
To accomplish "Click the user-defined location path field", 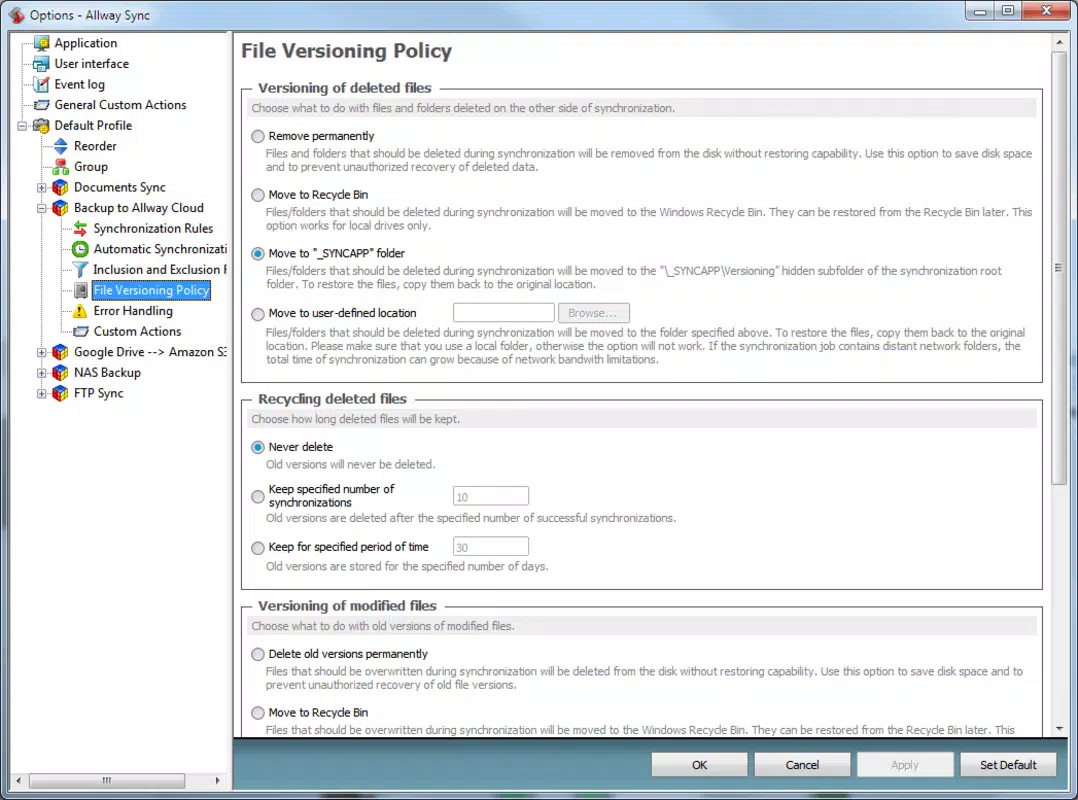I will [x=503, y=313].
